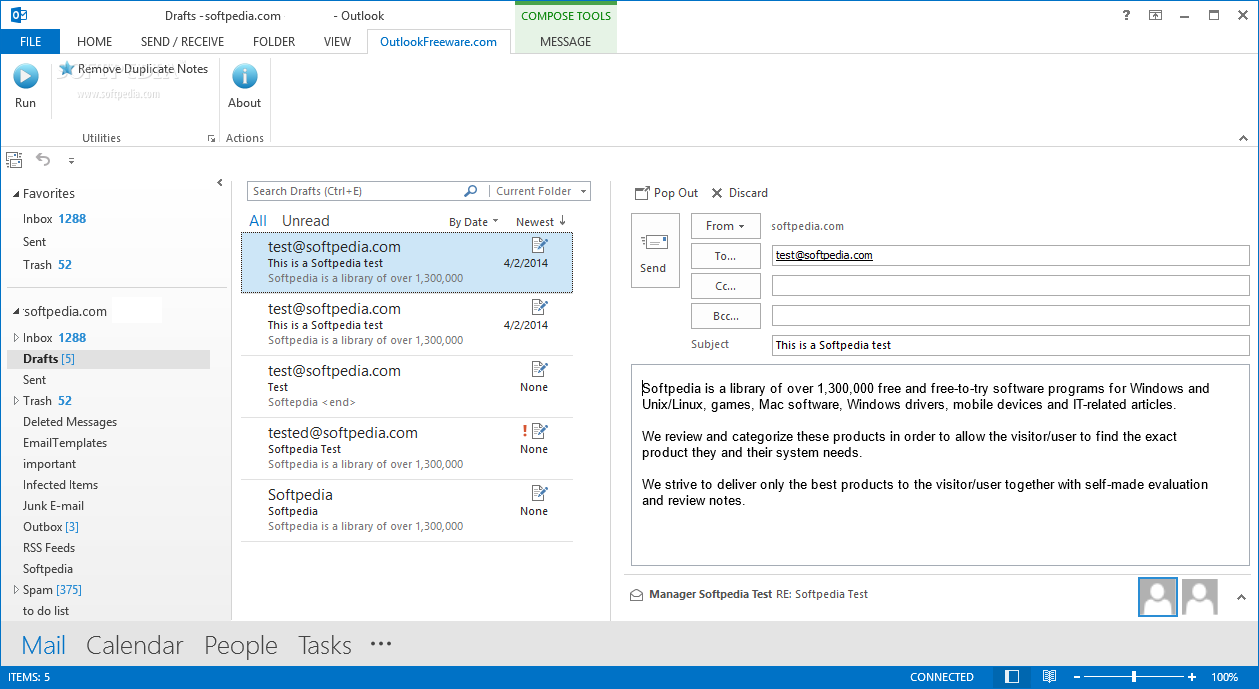Expand the Inbox folder under softpedia.com

[x=16, y=338]
